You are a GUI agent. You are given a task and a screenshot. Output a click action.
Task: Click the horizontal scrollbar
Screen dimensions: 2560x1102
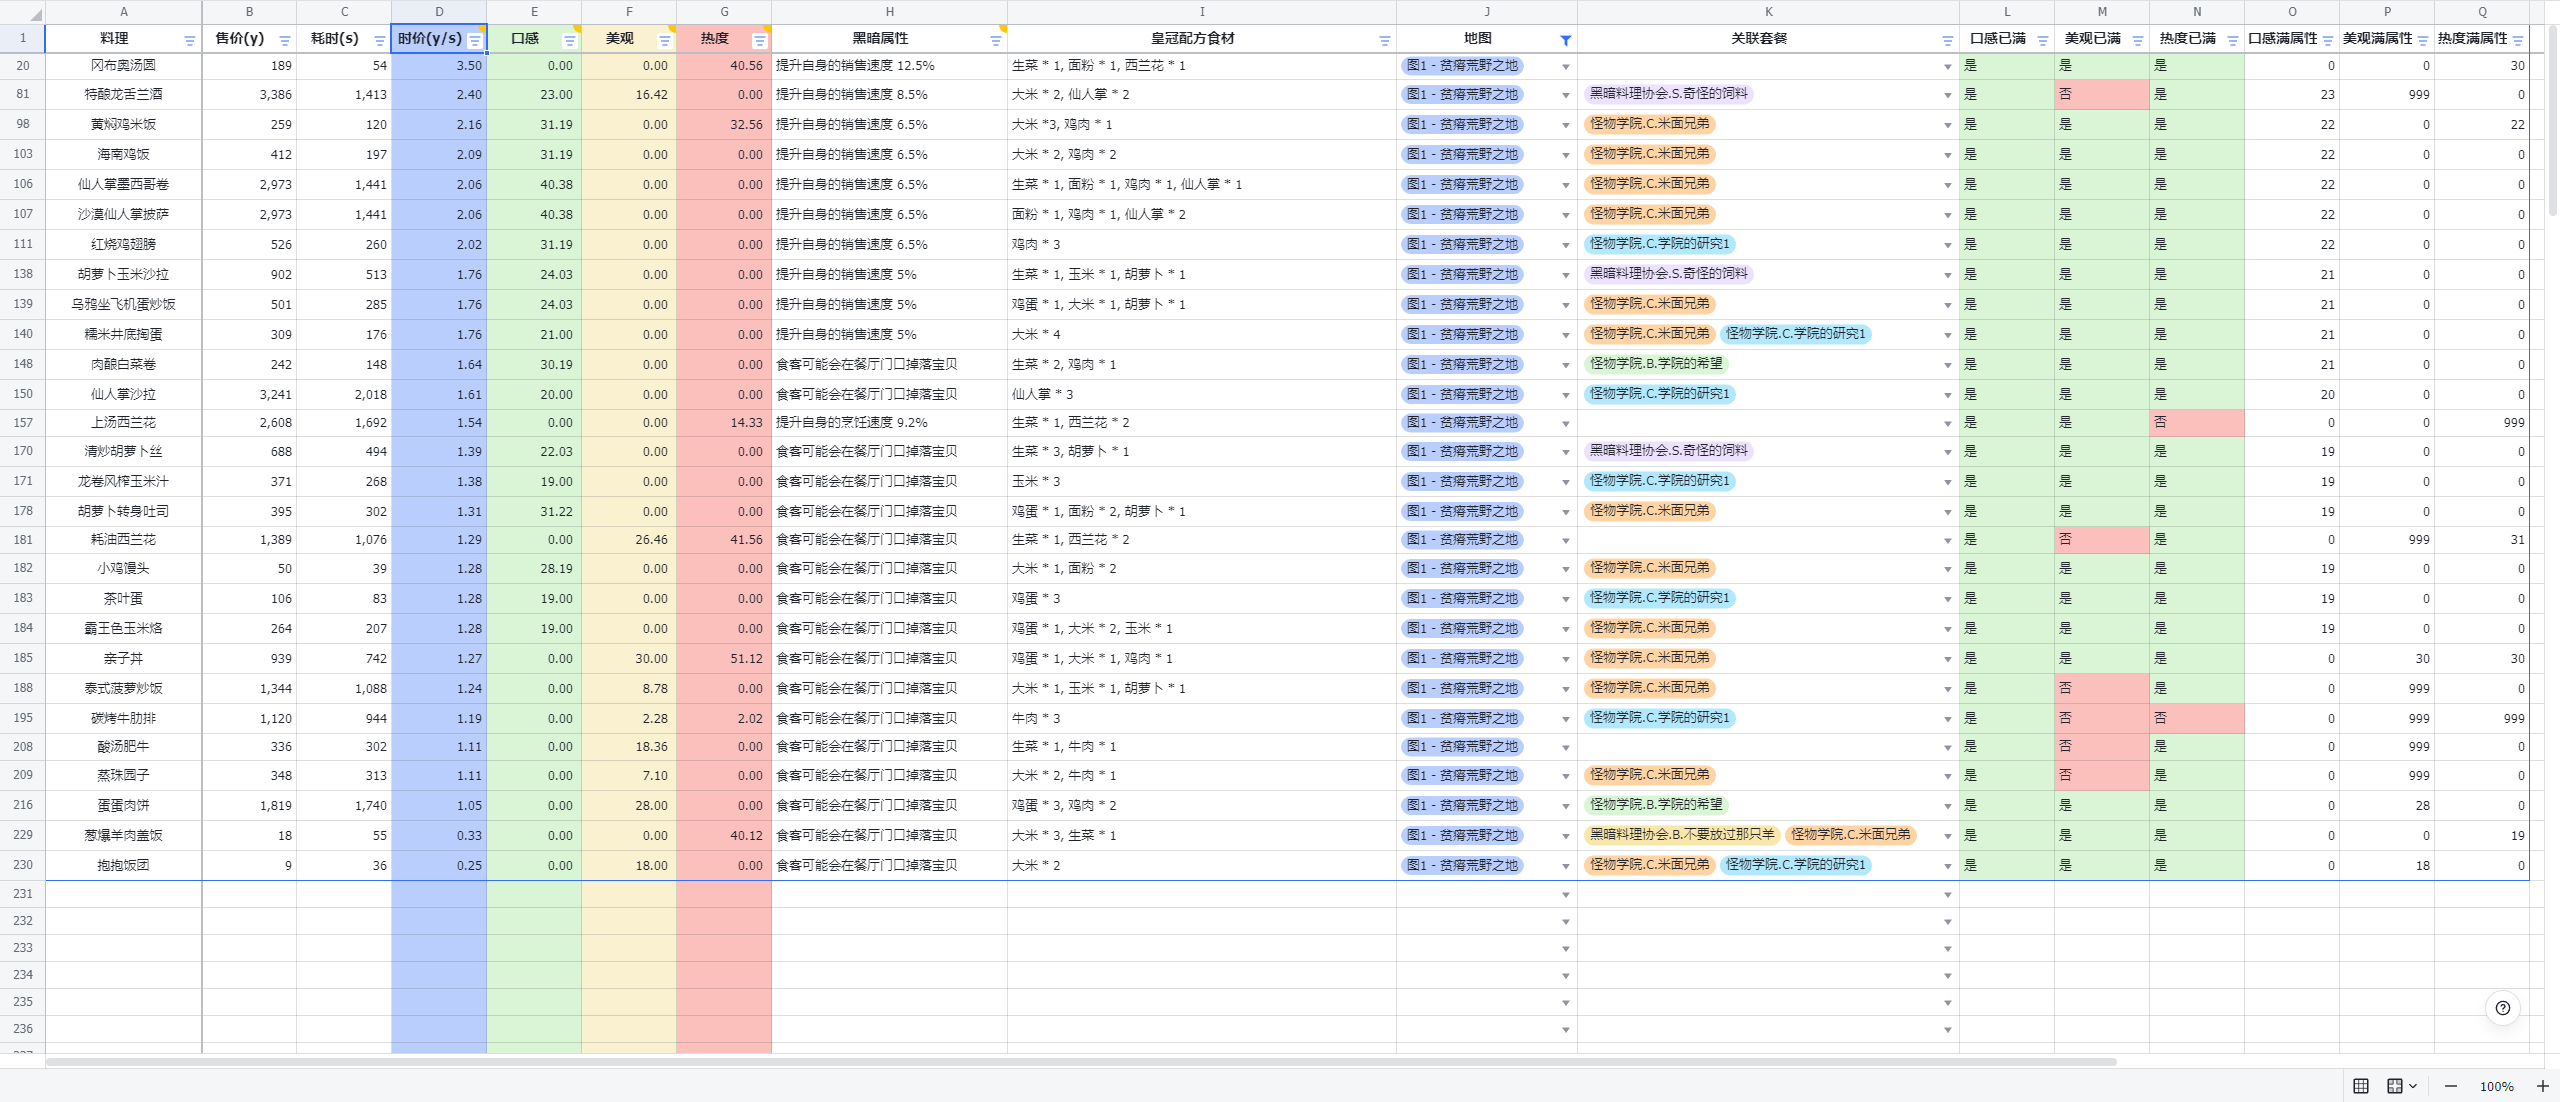[x=1080, y=1062]
